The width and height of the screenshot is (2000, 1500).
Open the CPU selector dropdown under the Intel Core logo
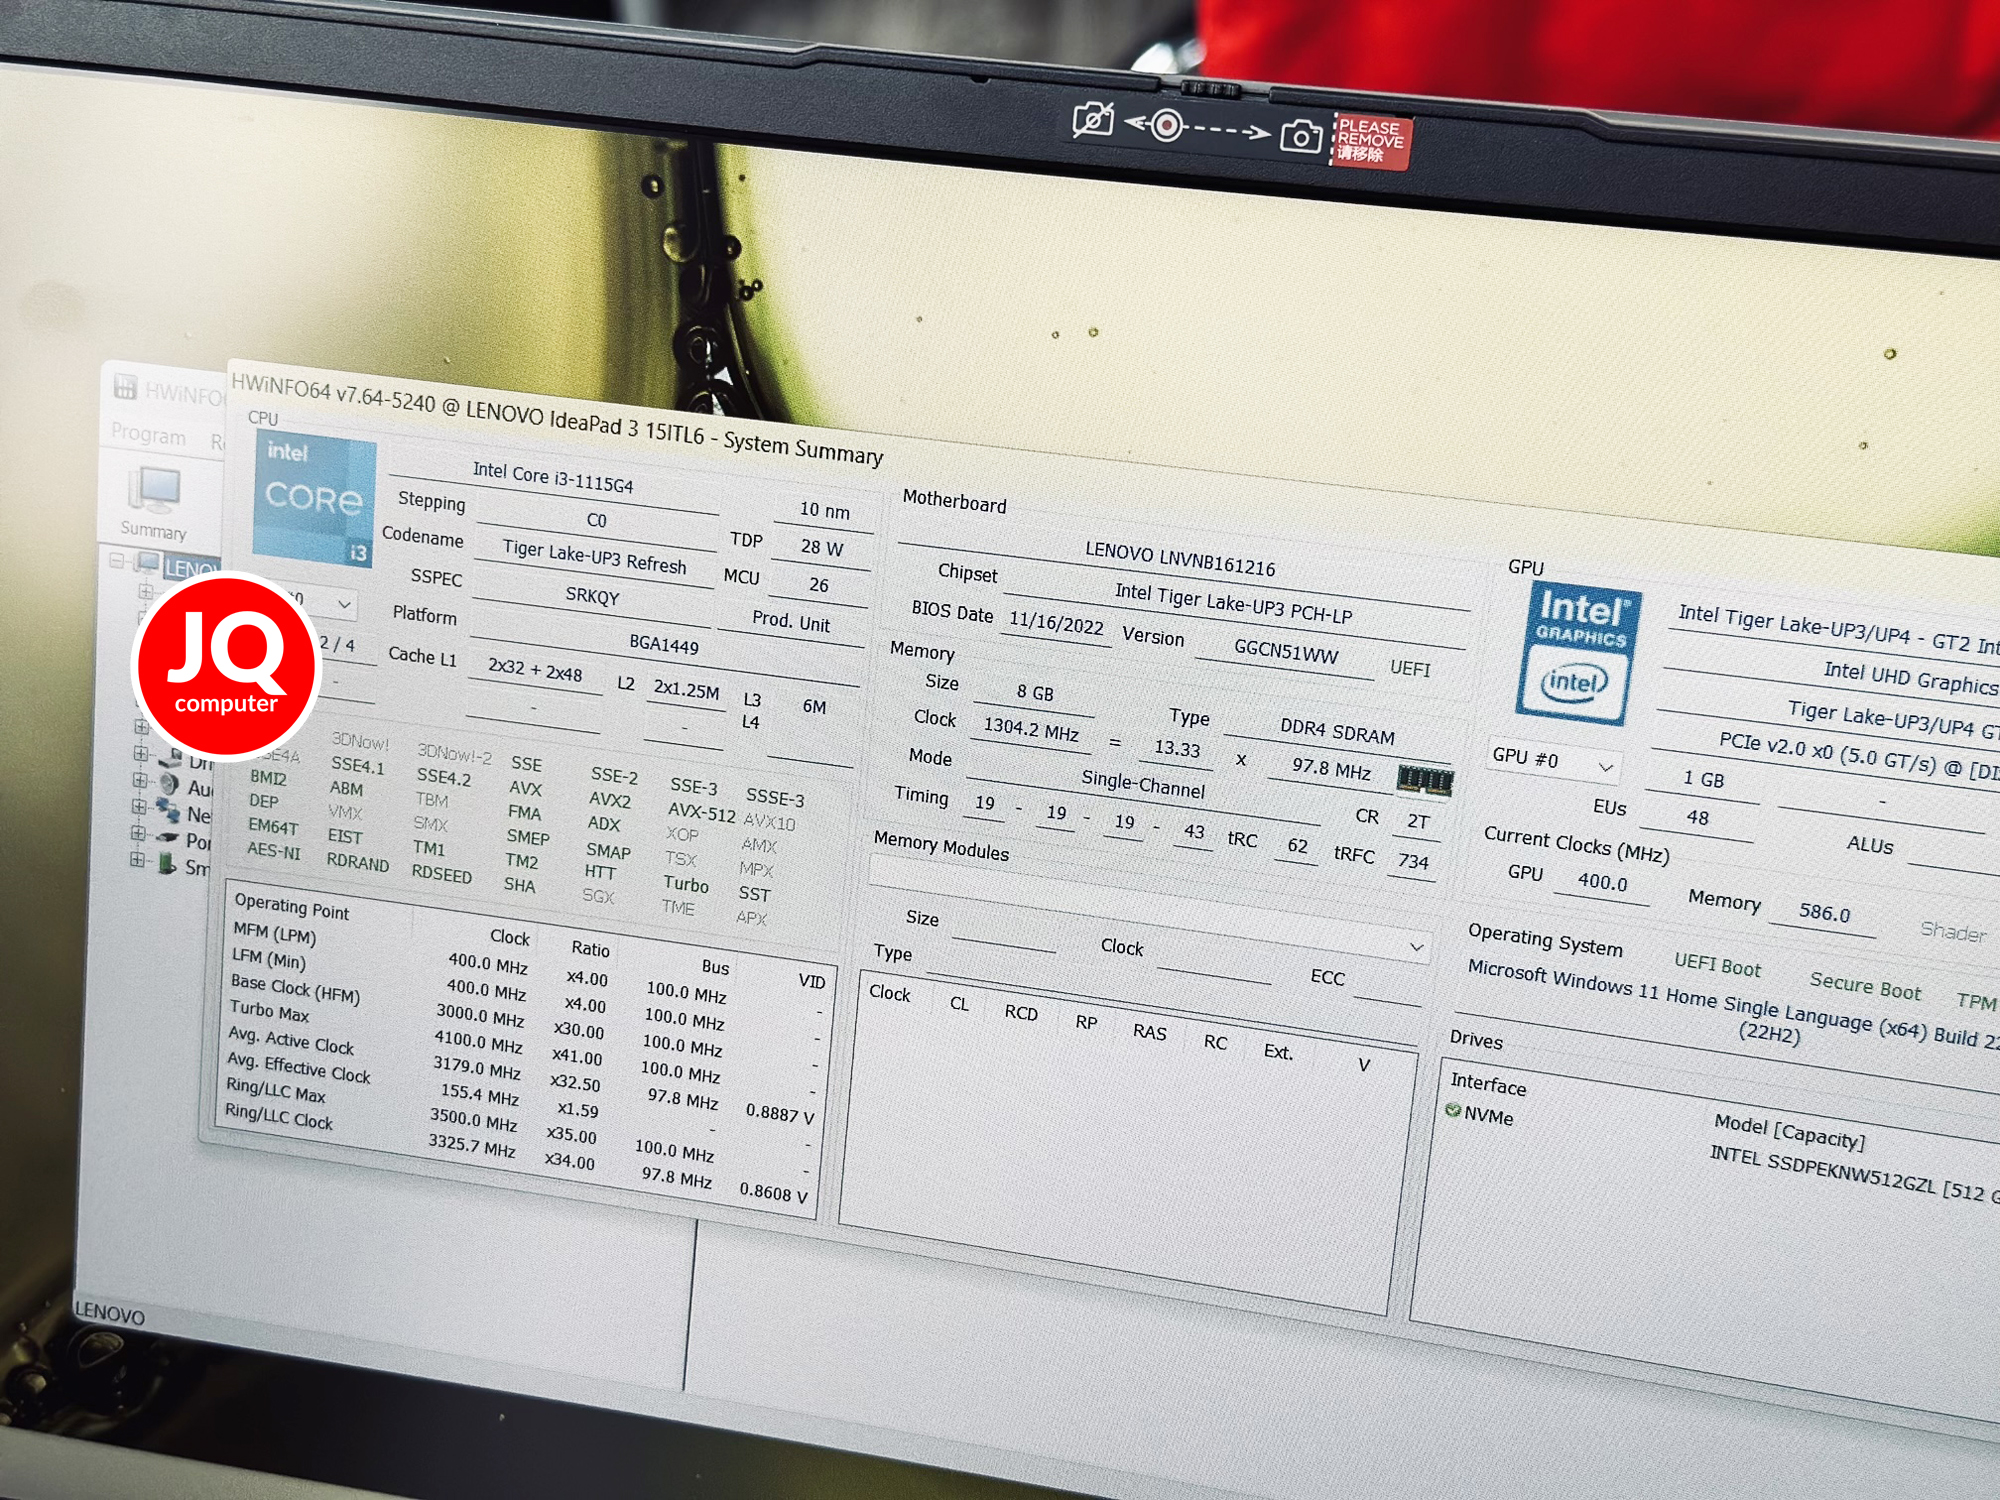click(343, 604)
